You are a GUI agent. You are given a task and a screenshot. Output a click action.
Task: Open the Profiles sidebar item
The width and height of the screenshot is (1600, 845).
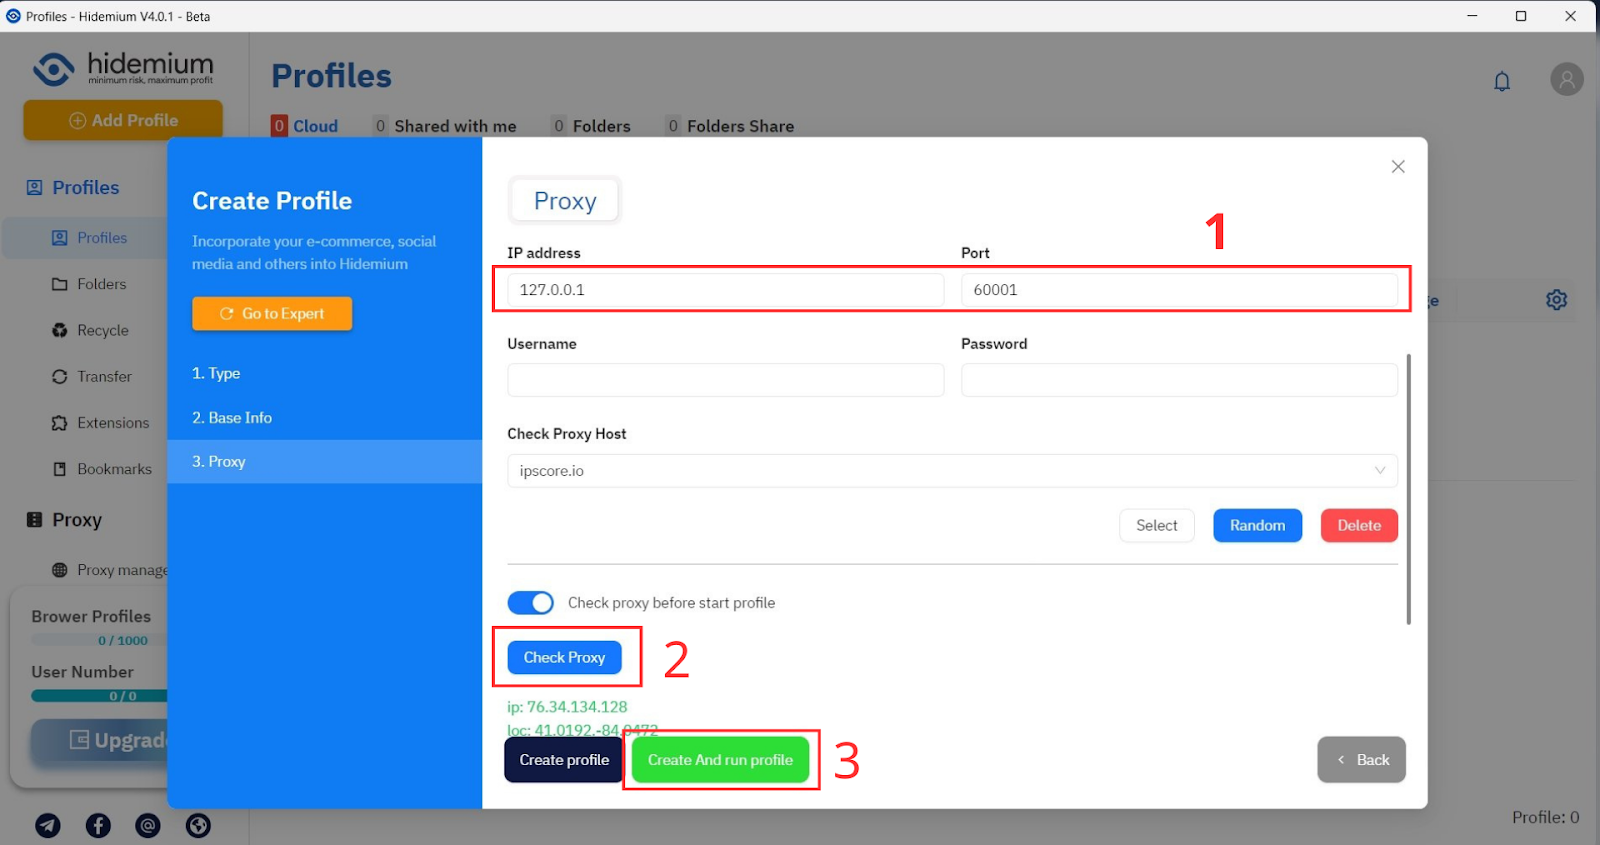(x=88, y=238)
